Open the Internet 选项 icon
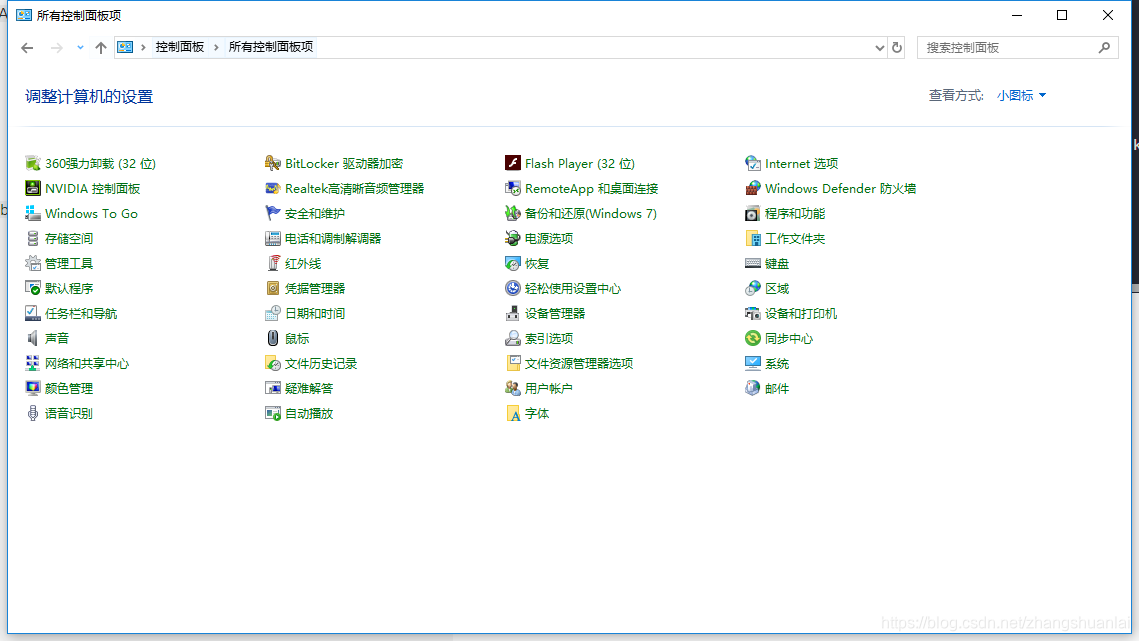 753,164
